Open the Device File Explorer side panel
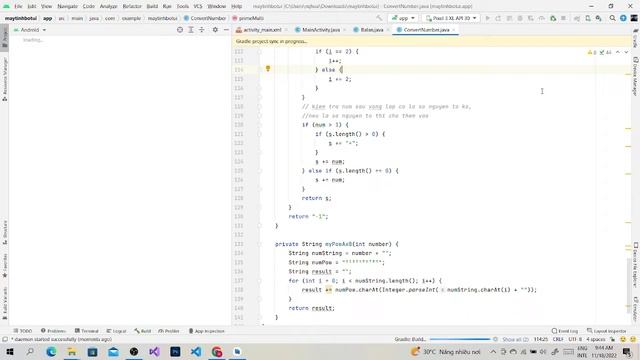 [x=635, y=265]
